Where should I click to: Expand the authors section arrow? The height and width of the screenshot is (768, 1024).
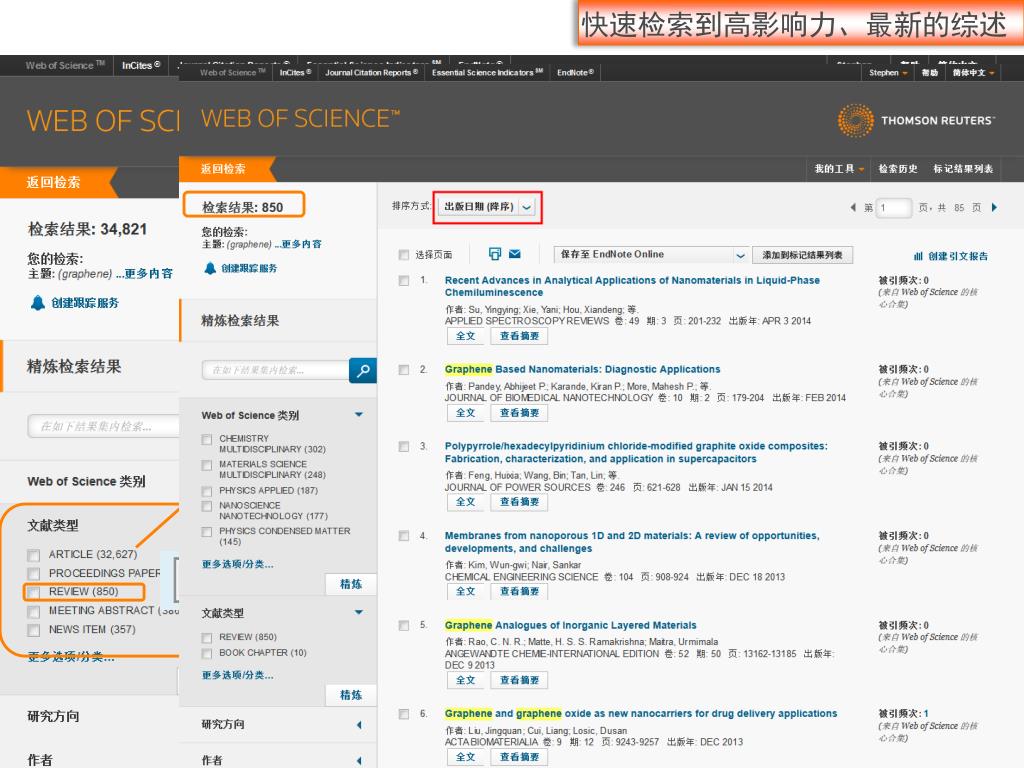pos(359,761)
